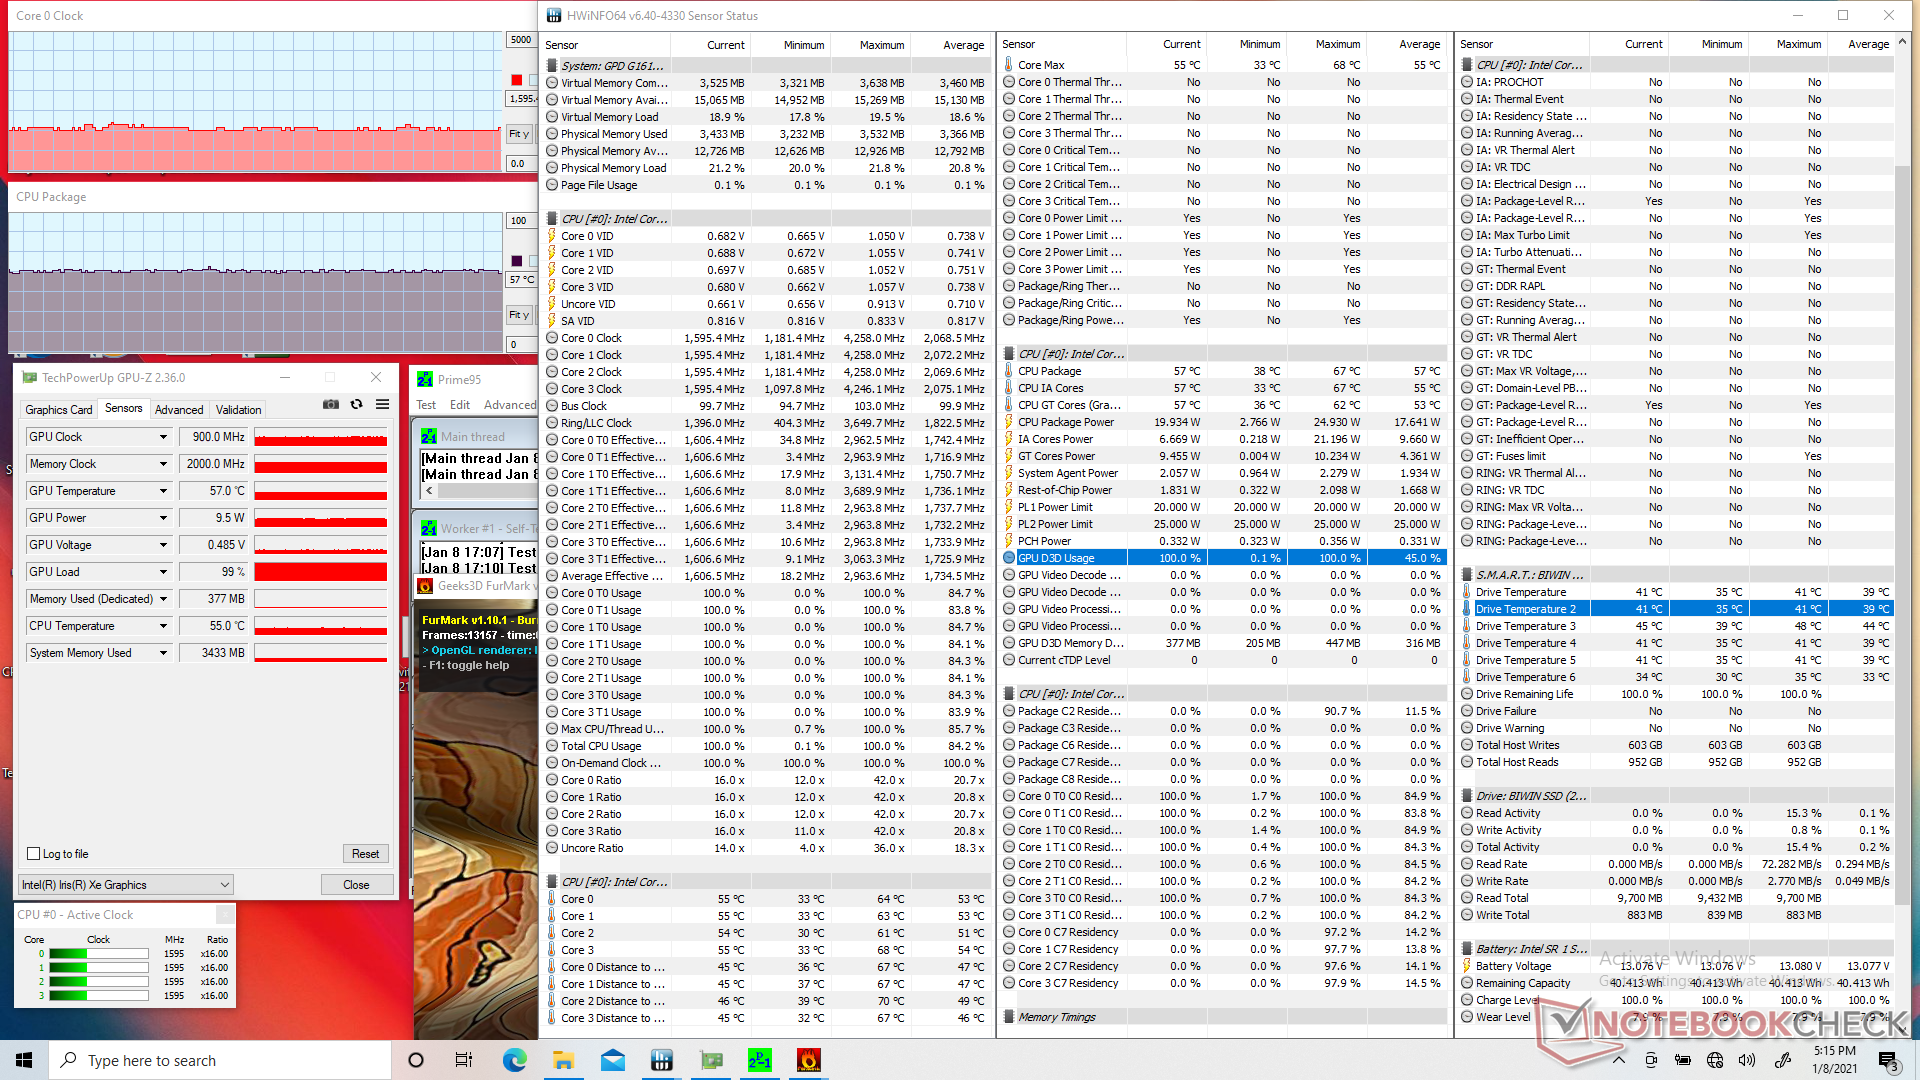
Task: Toggle Fit y in CPU Package graph
Action: 519,315
